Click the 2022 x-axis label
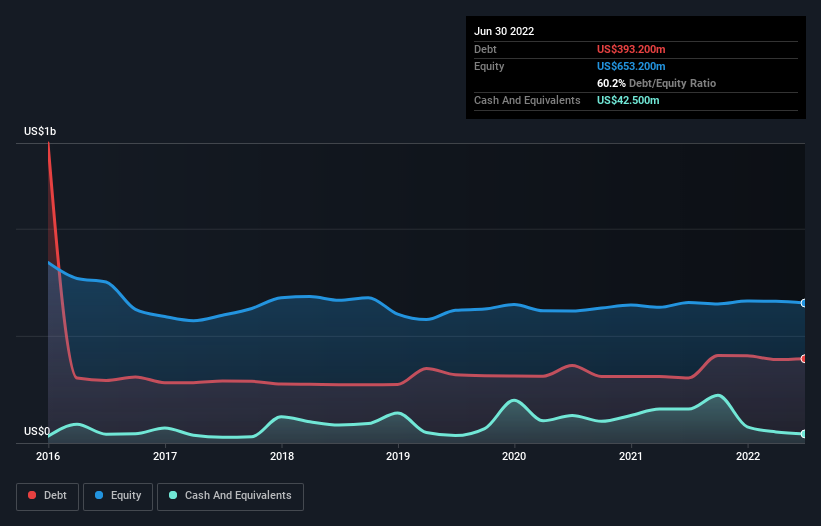The image size is (821, 526). (x=748, y=456)
